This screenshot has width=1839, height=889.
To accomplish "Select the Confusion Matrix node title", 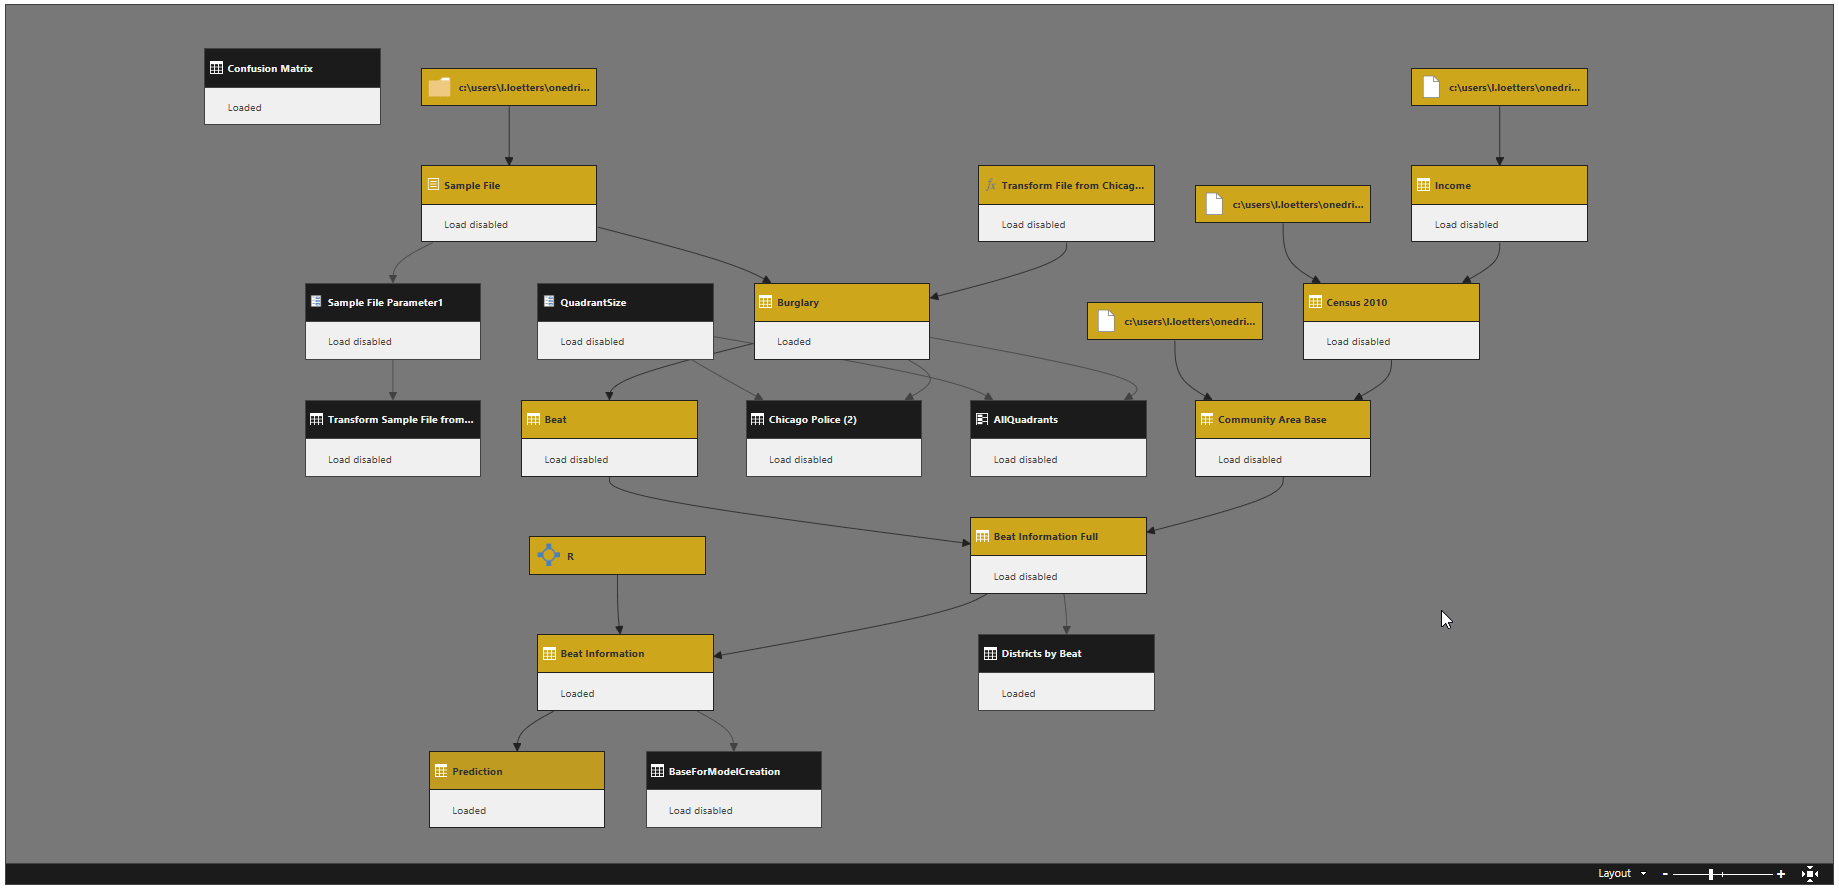I will (x=270, y=68).
